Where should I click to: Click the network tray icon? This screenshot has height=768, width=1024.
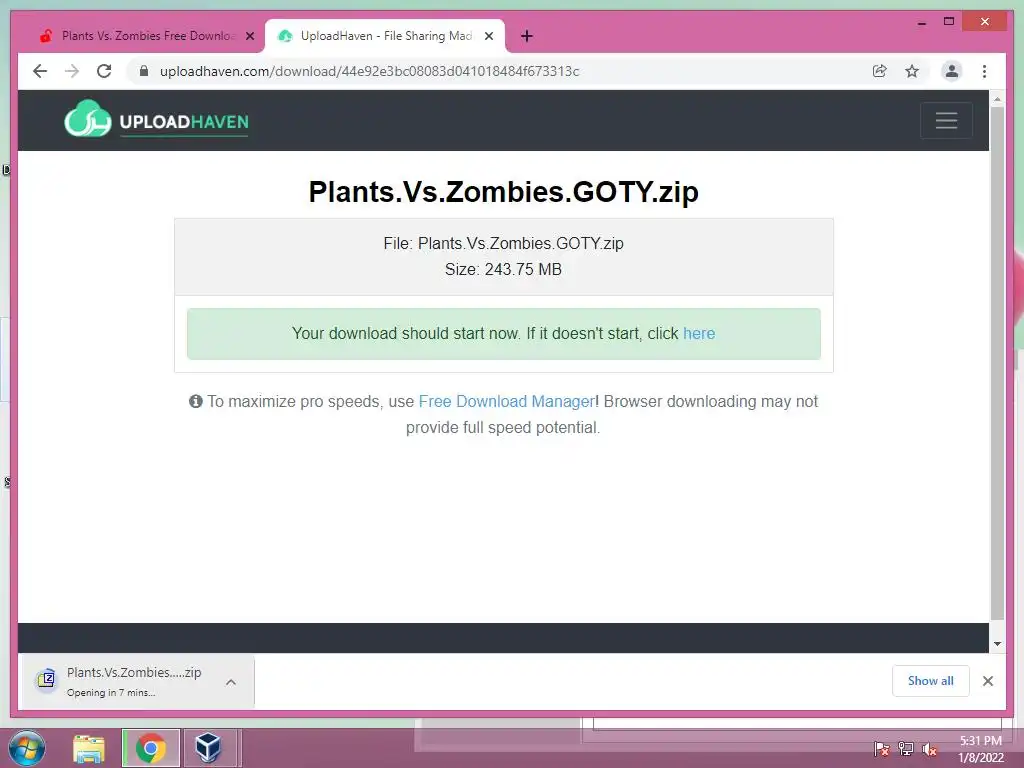click(x=905, y=749)
